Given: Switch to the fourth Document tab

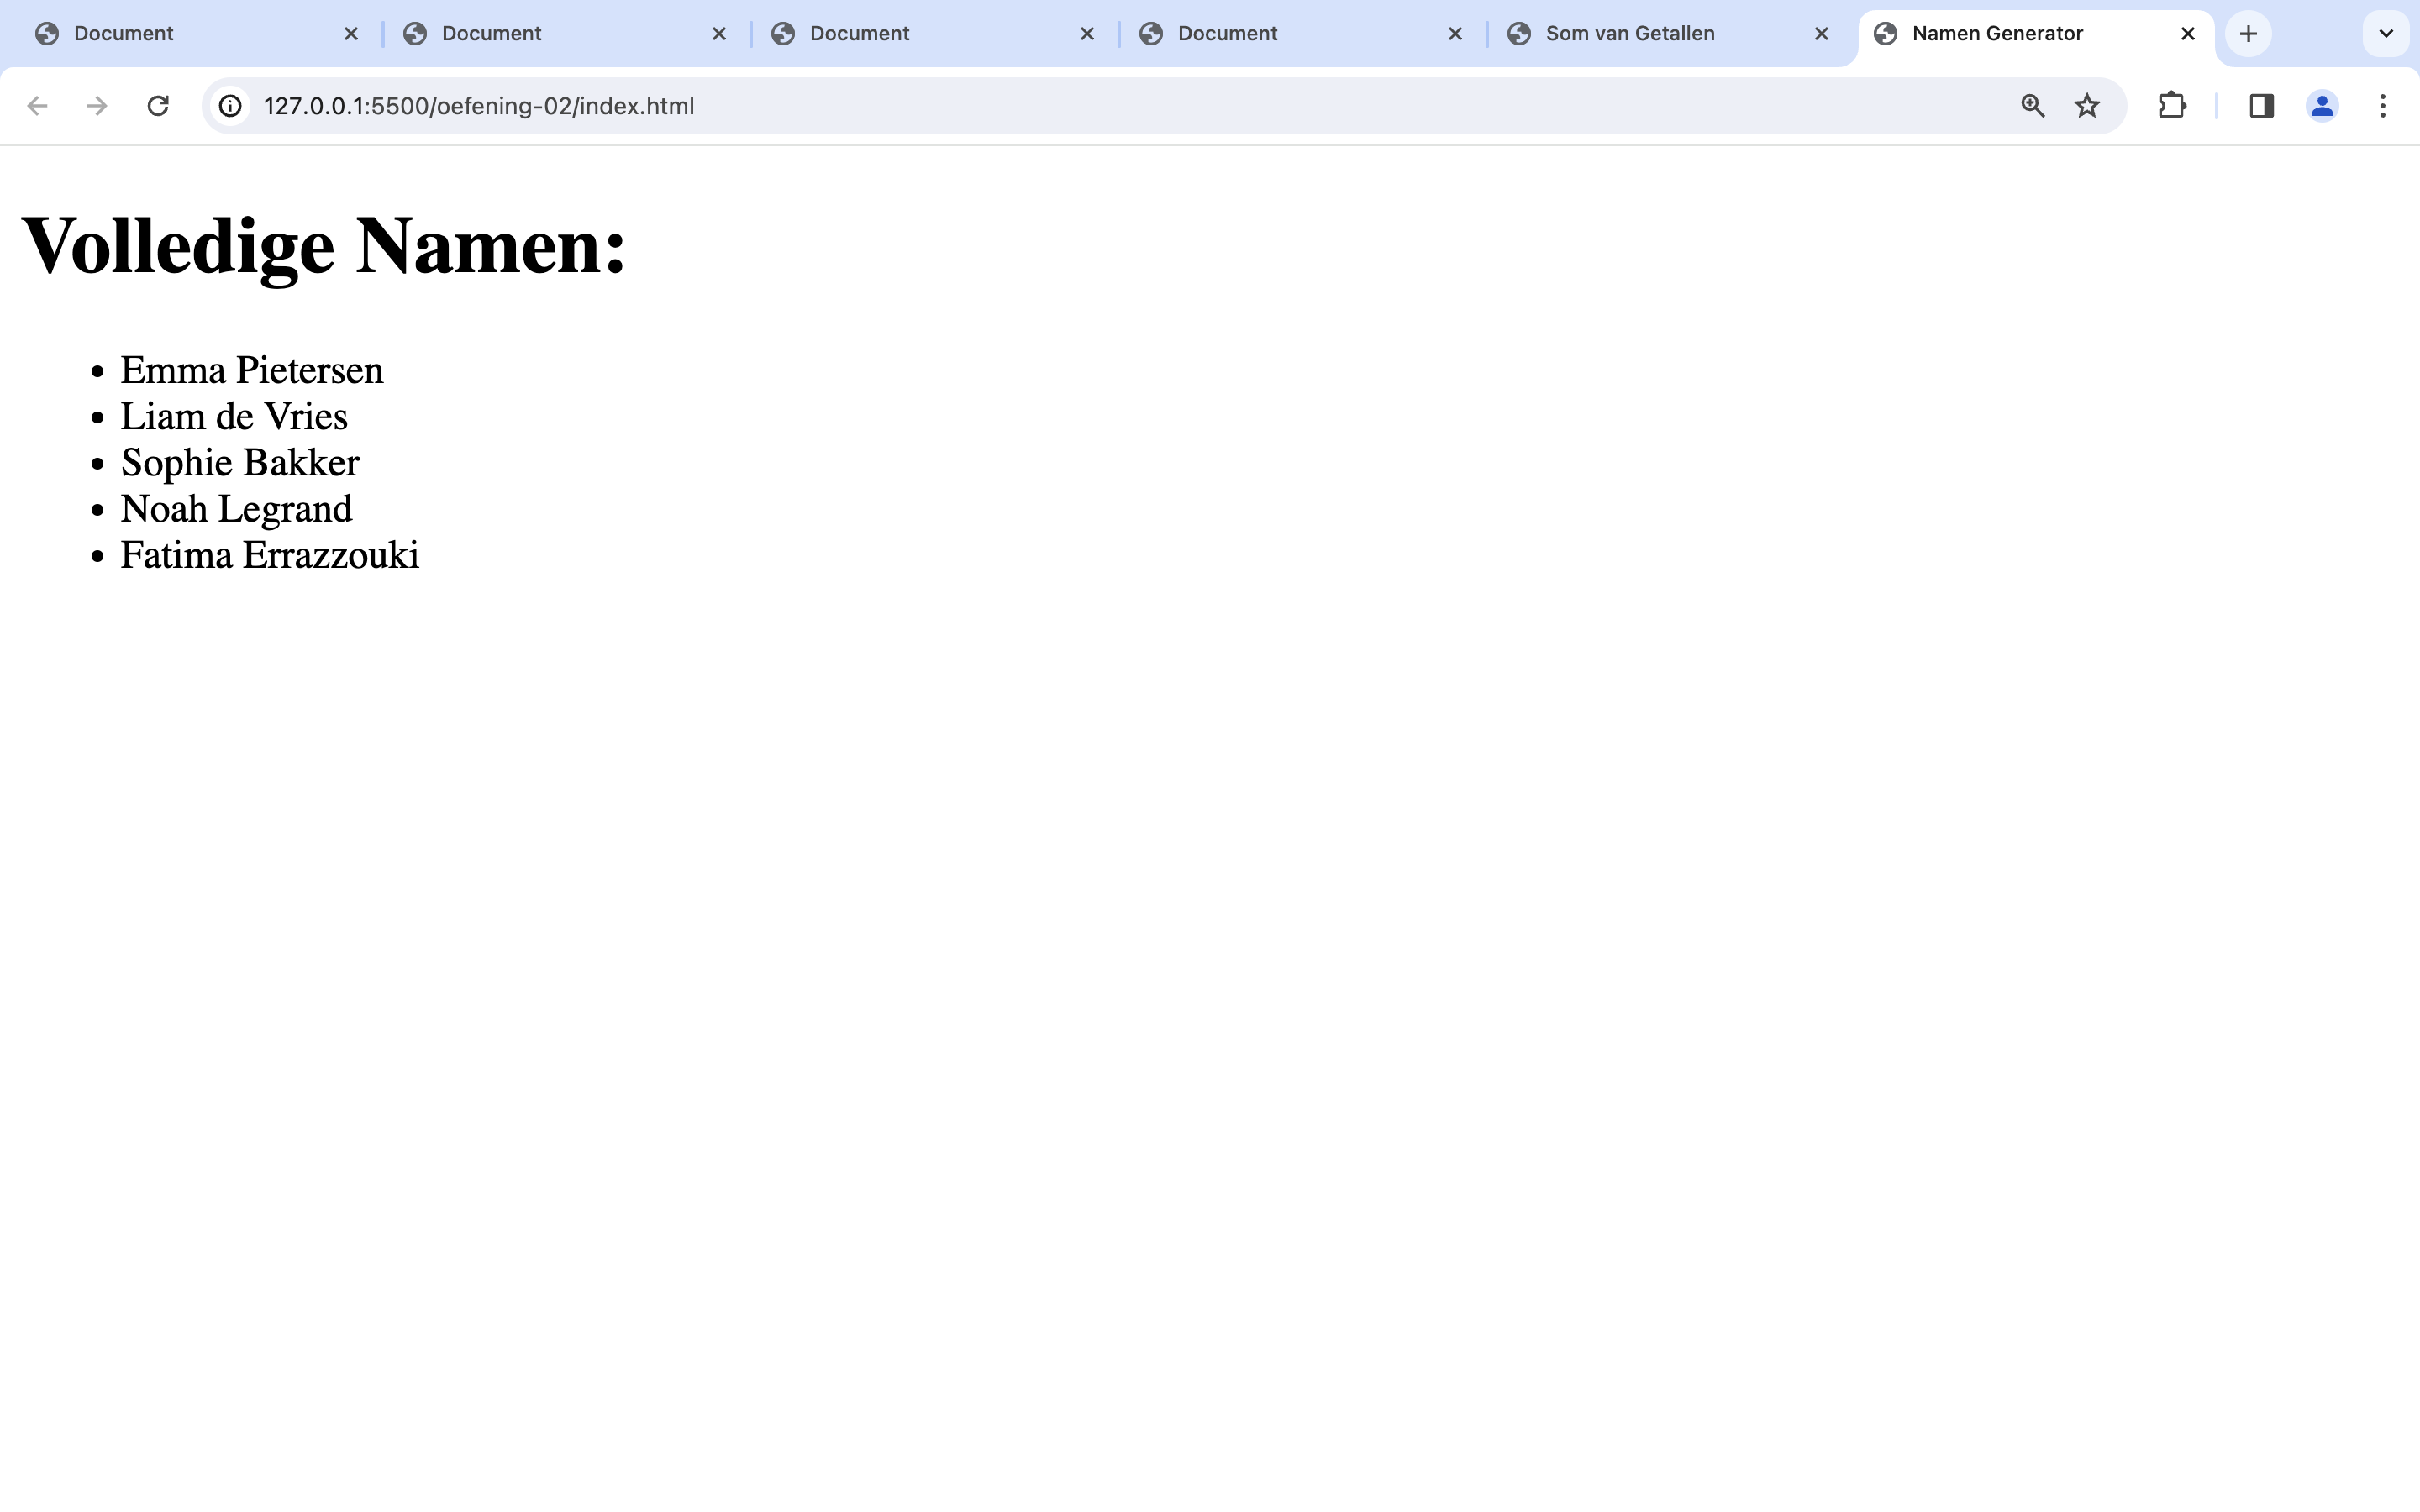Looking at the screenshot, I should click(x=1300, y=34).
